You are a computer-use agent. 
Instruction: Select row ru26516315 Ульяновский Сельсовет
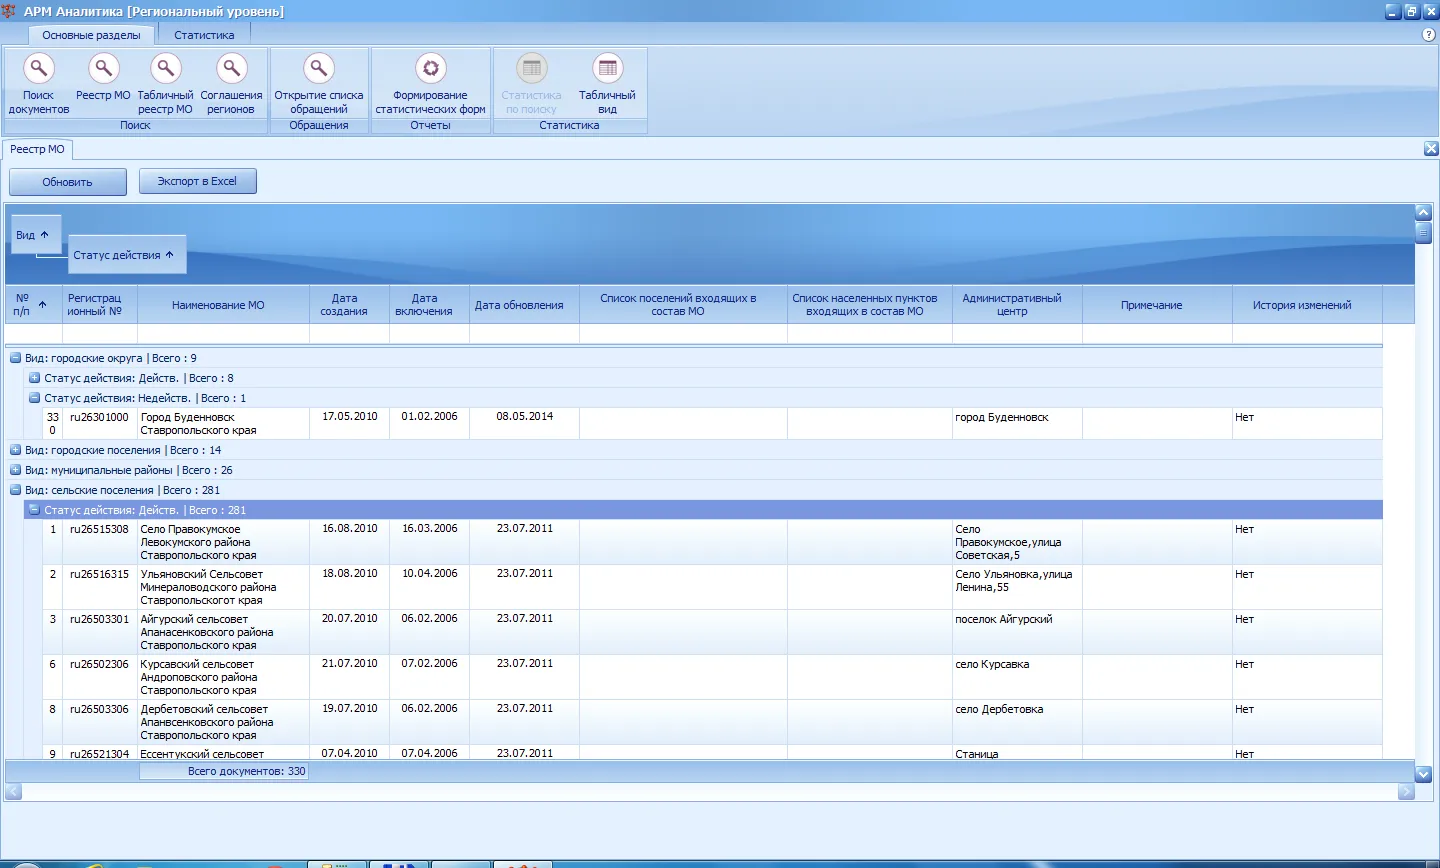coord(712,587)
